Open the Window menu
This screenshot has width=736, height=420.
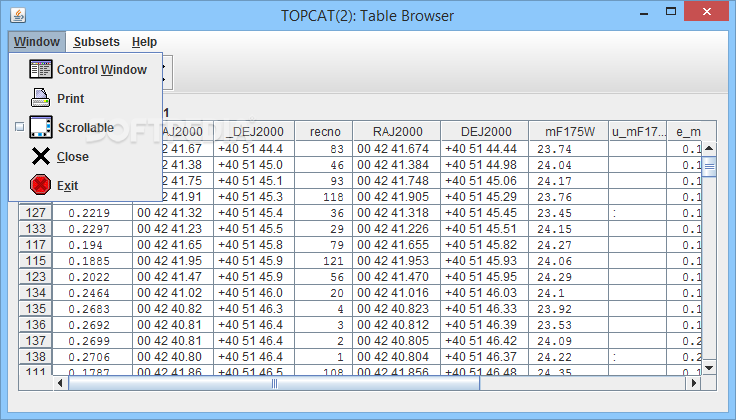[x=37, y=42]
